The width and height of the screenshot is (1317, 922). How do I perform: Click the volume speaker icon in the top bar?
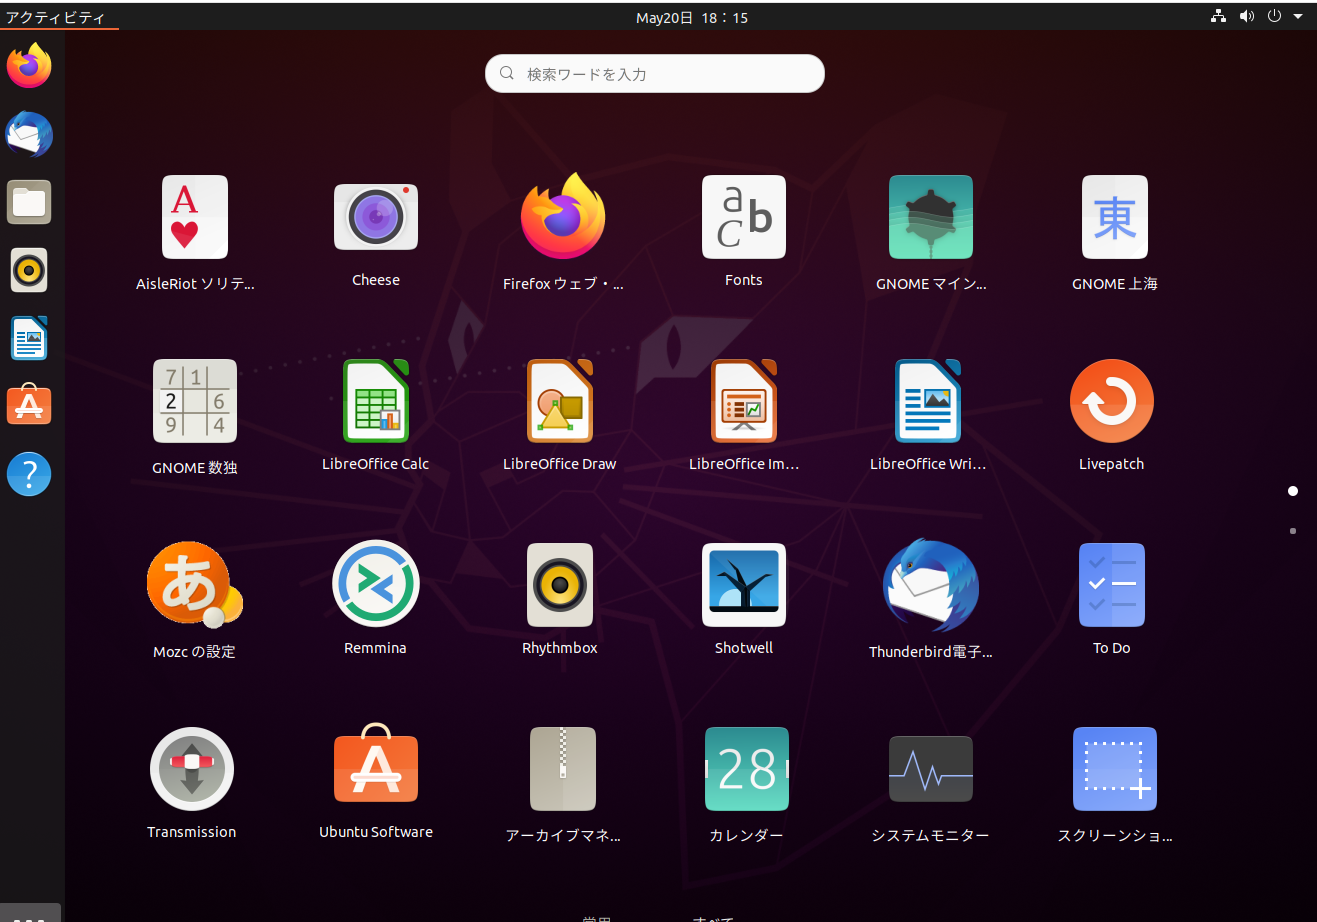[x=1246, y=16]
